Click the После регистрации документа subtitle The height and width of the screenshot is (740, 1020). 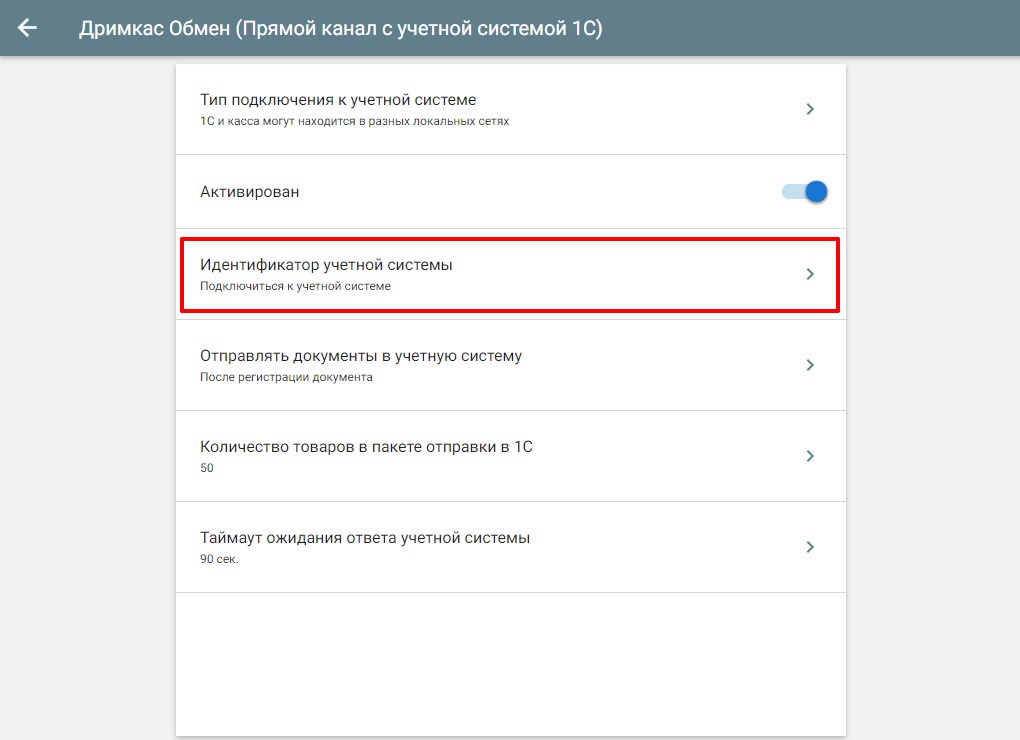(286, 377)
